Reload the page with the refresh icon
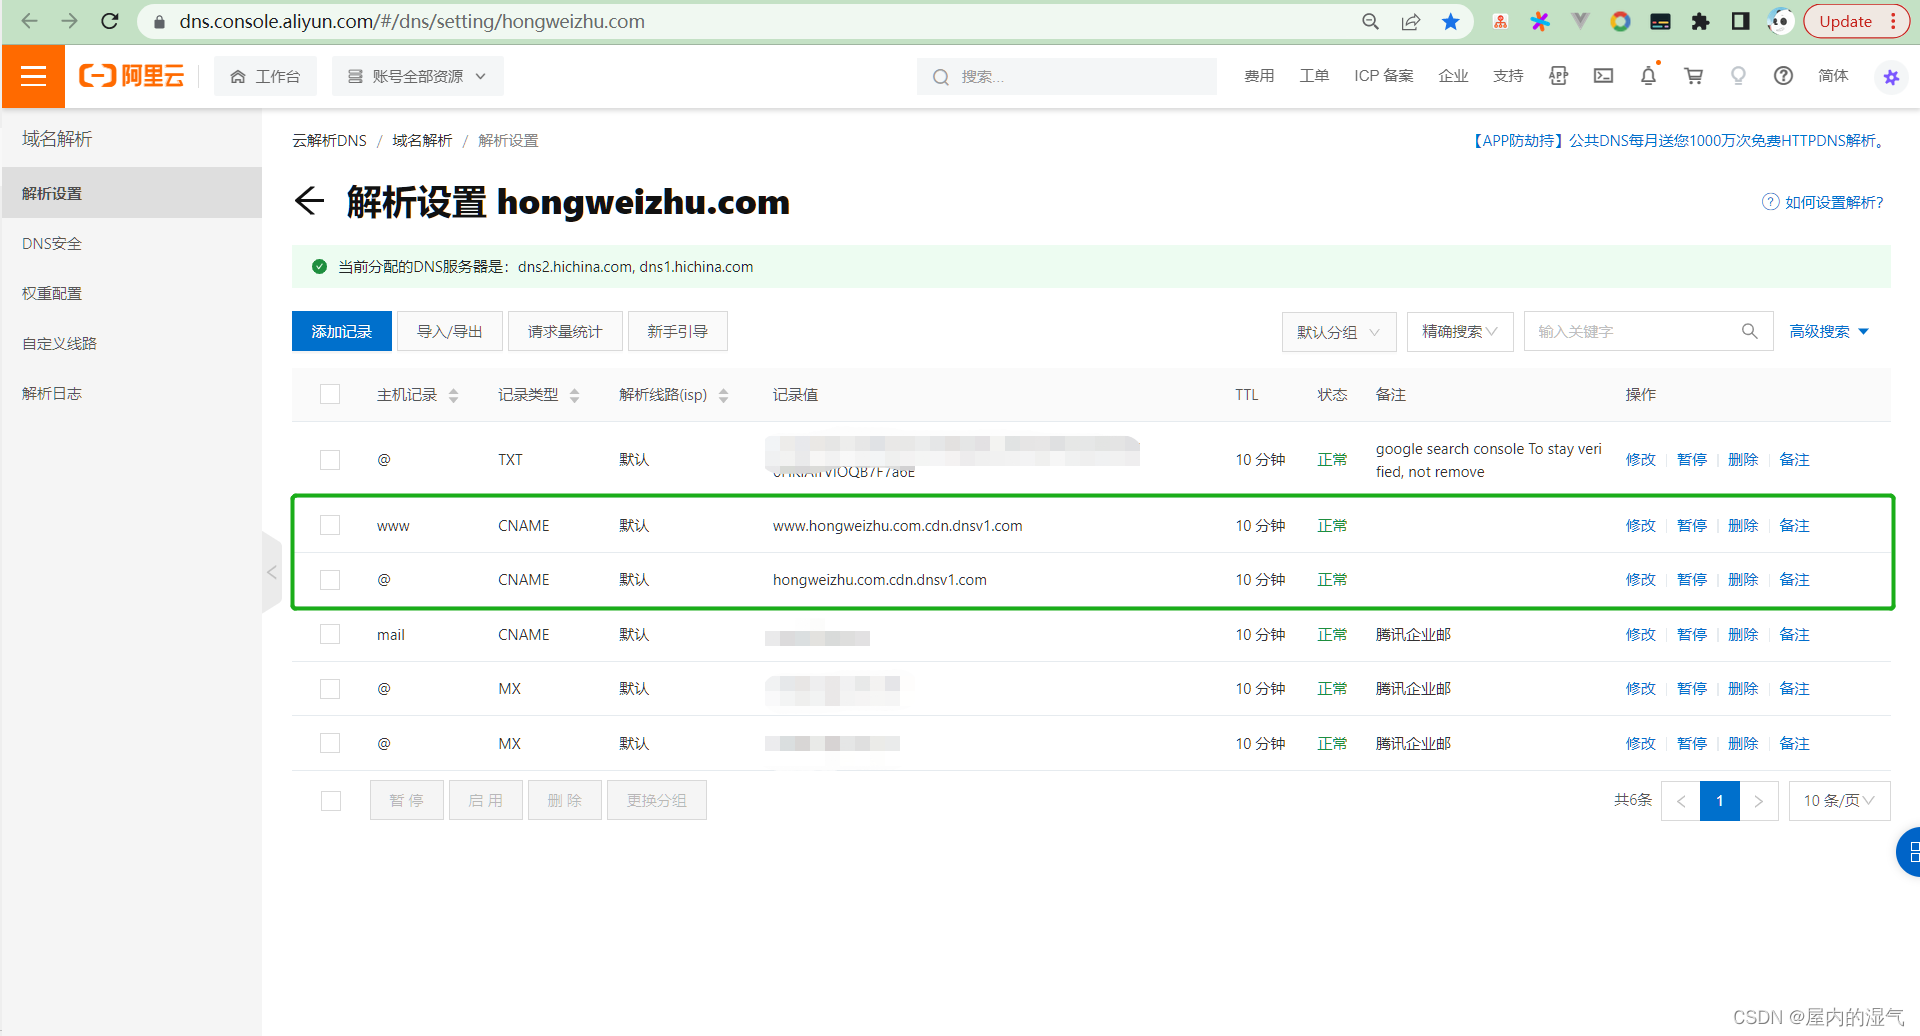The width and height of the screenshot is (1920, 1036). coord(110,21)
